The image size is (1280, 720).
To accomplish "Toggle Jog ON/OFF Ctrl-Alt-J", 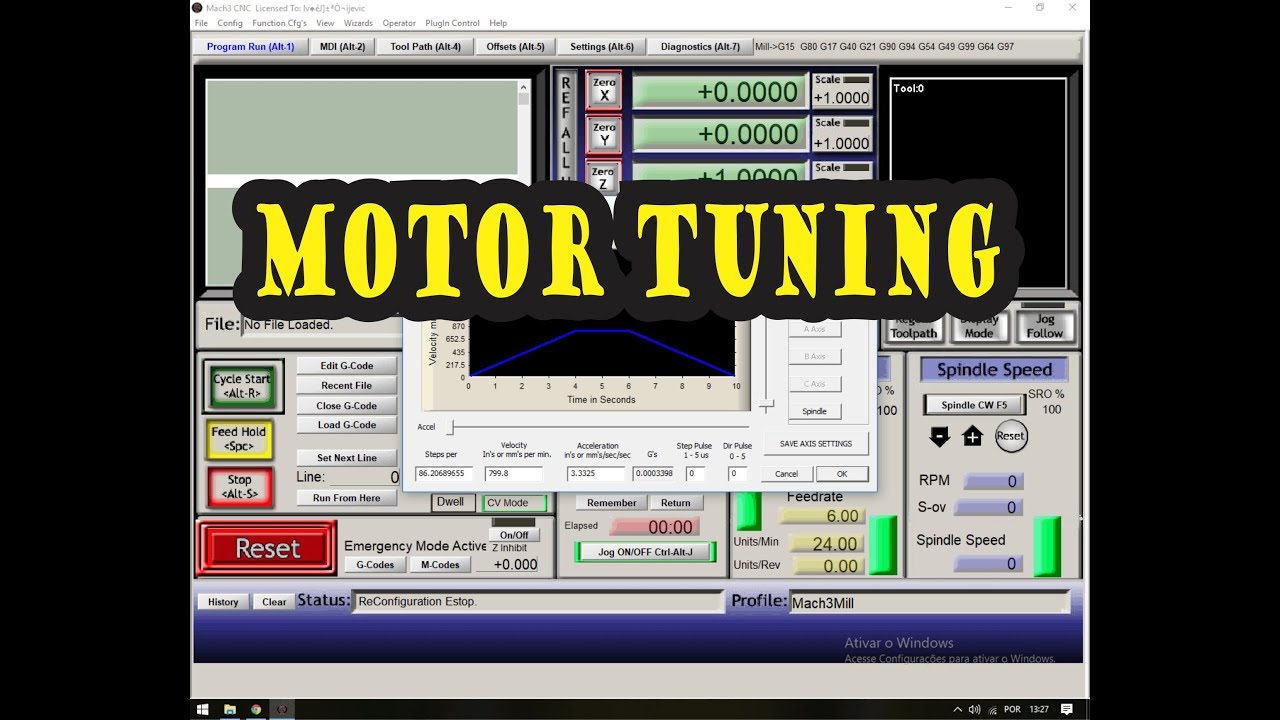I will pos(645,552).
